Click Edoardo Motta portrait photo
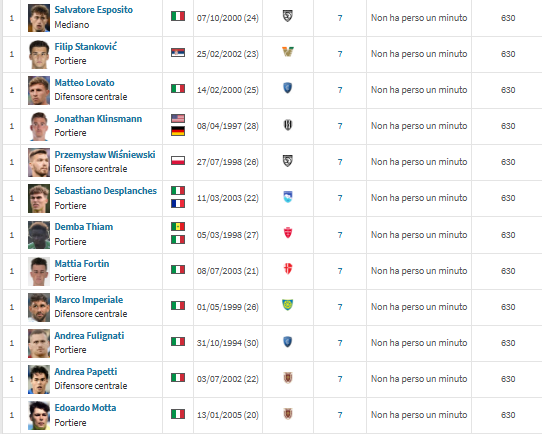Viewport: 542px width, 434px height. tap(39, 415)
